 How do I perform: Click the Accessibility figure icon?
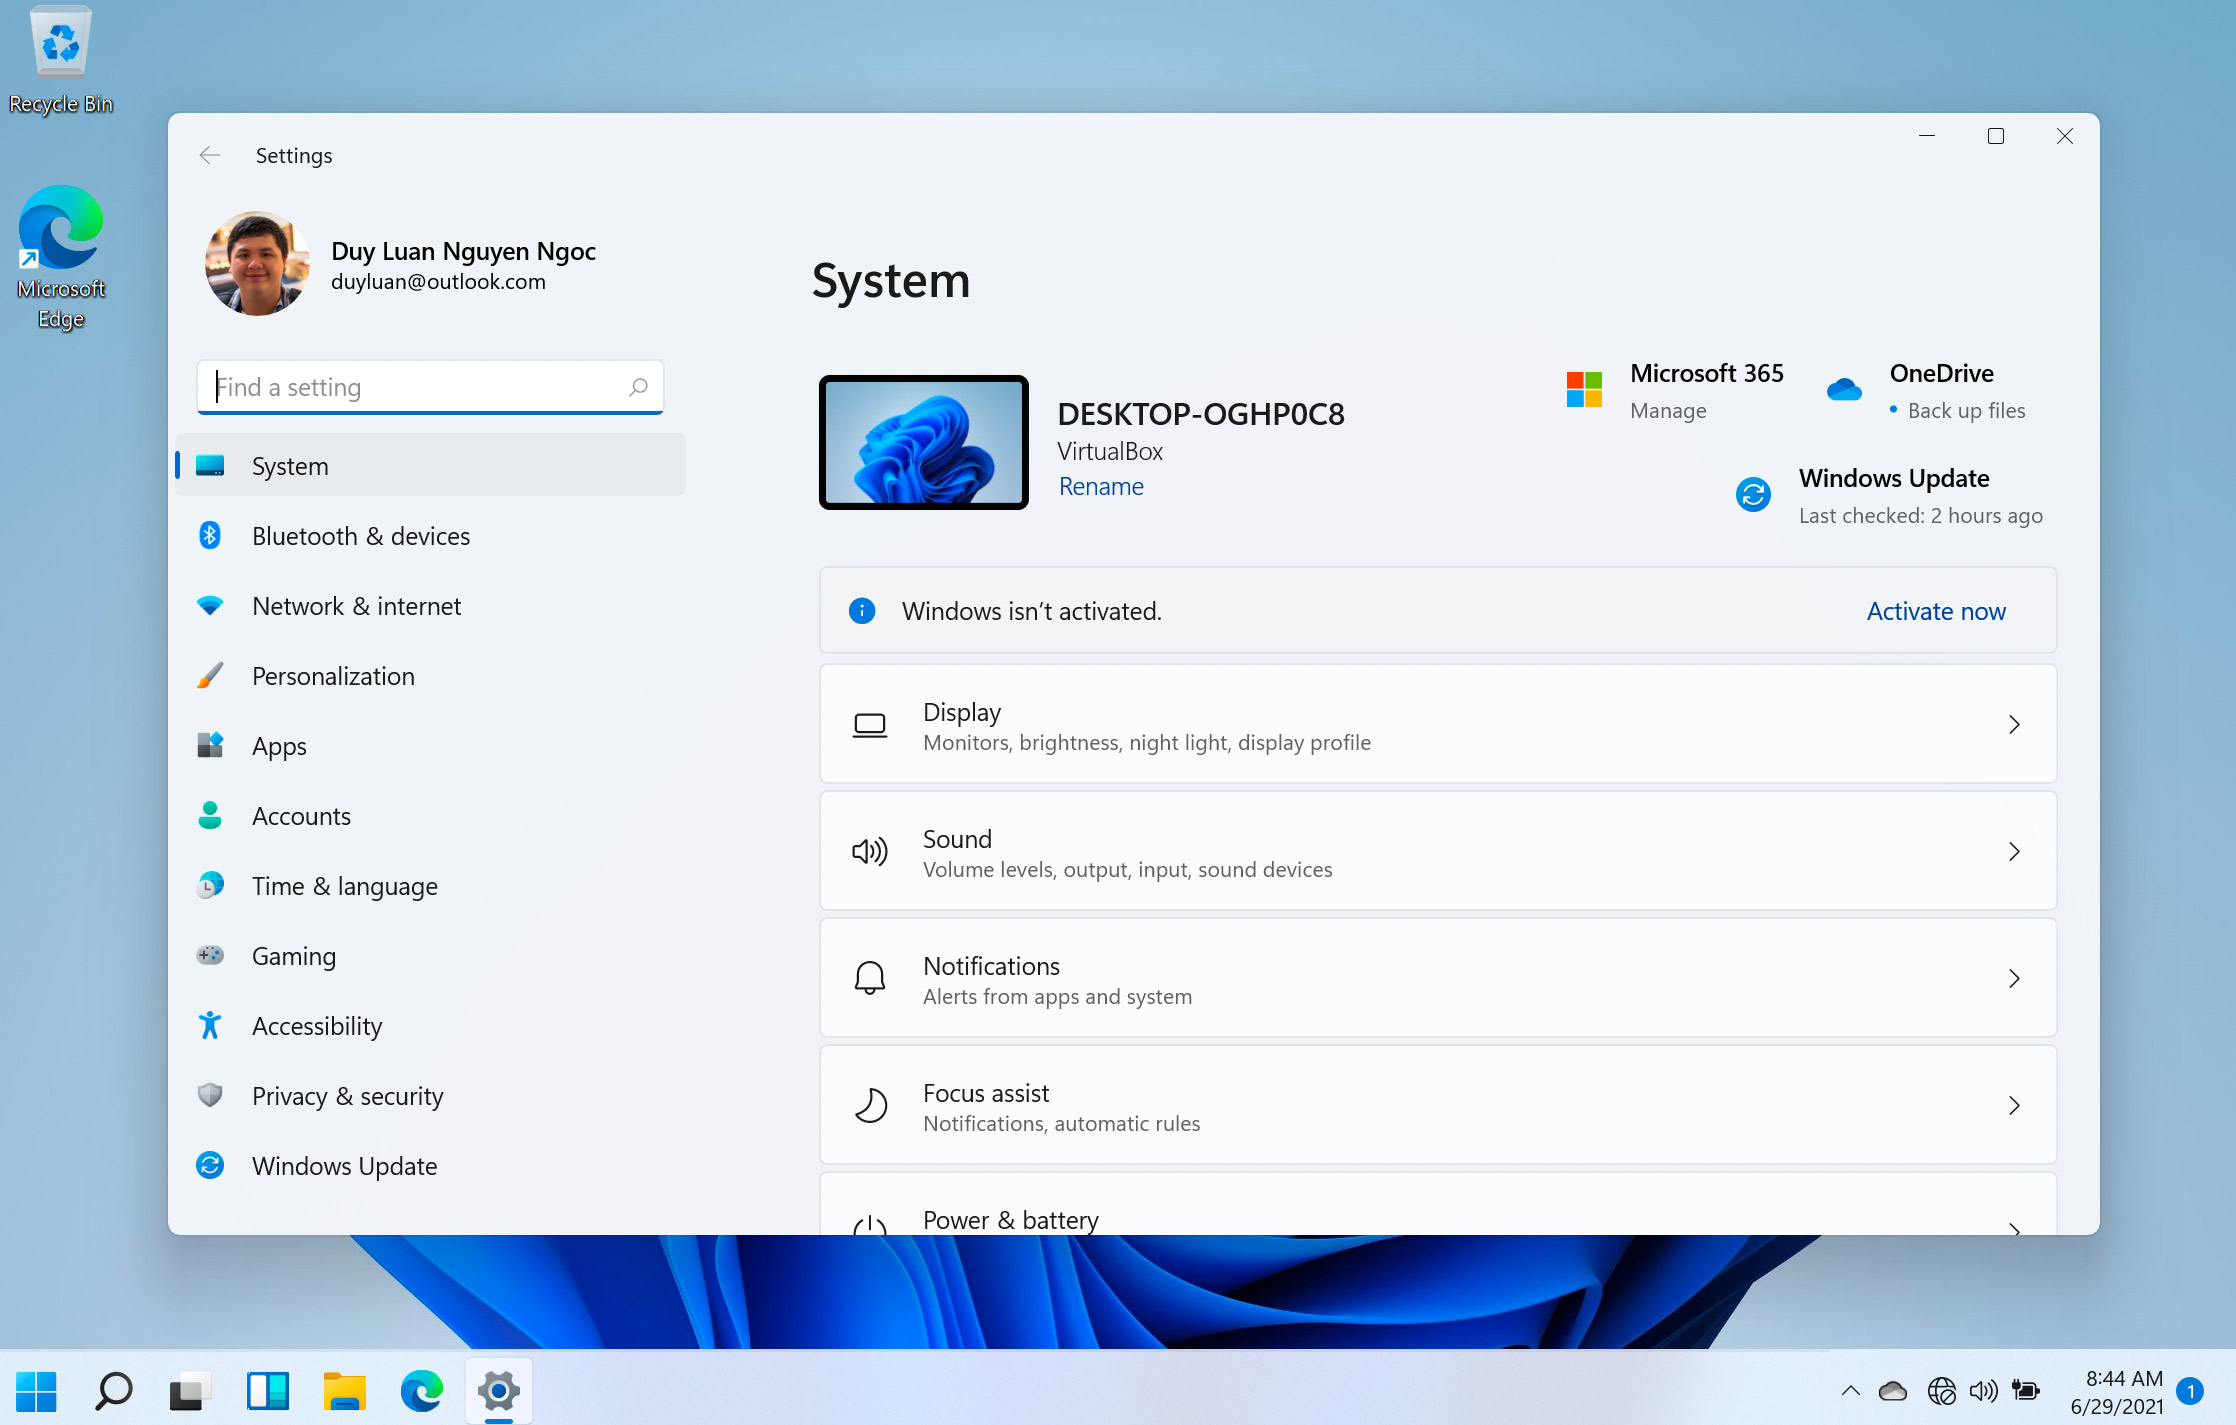[x=210, y=1026]
